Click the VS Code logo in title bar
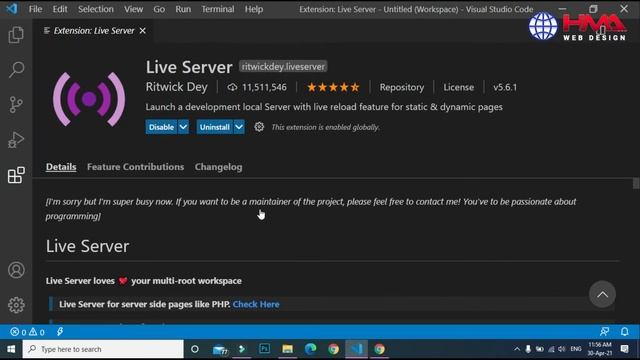 (x=12, y=9)
